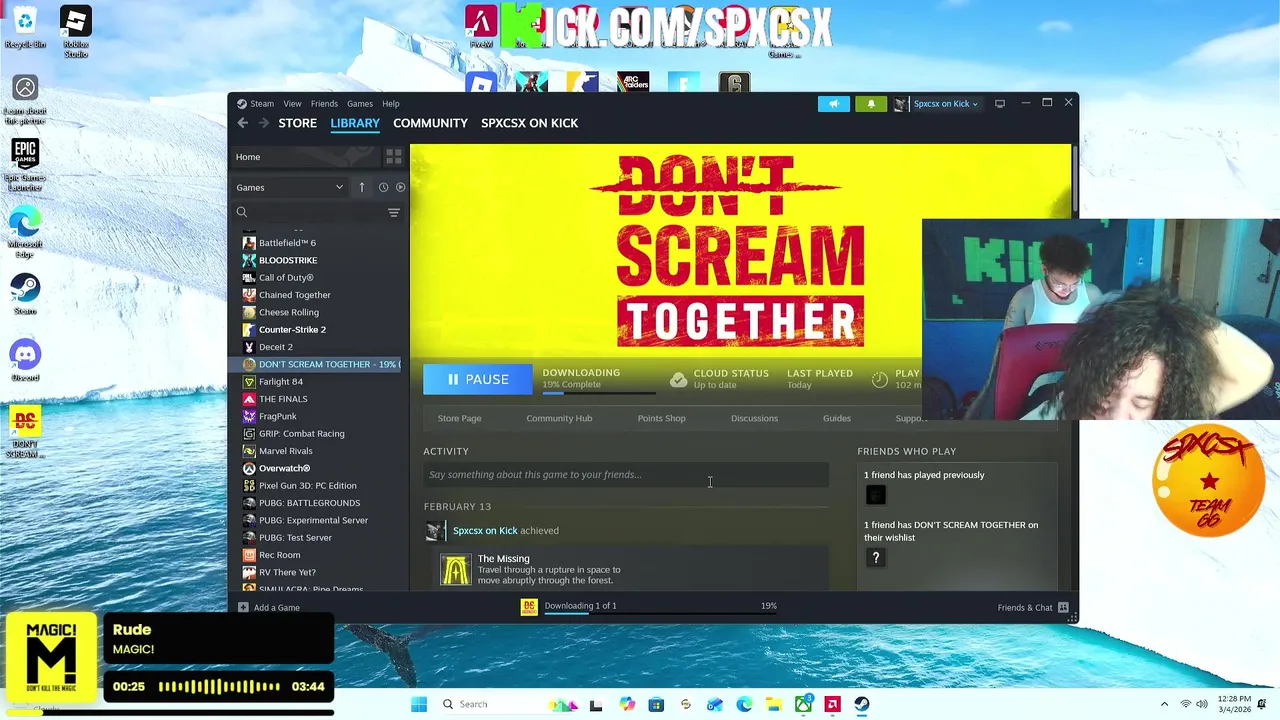Screen dimensions: 1280x720
Task: Open the green Steam notifications bell
Action: [x=871, y=103]
